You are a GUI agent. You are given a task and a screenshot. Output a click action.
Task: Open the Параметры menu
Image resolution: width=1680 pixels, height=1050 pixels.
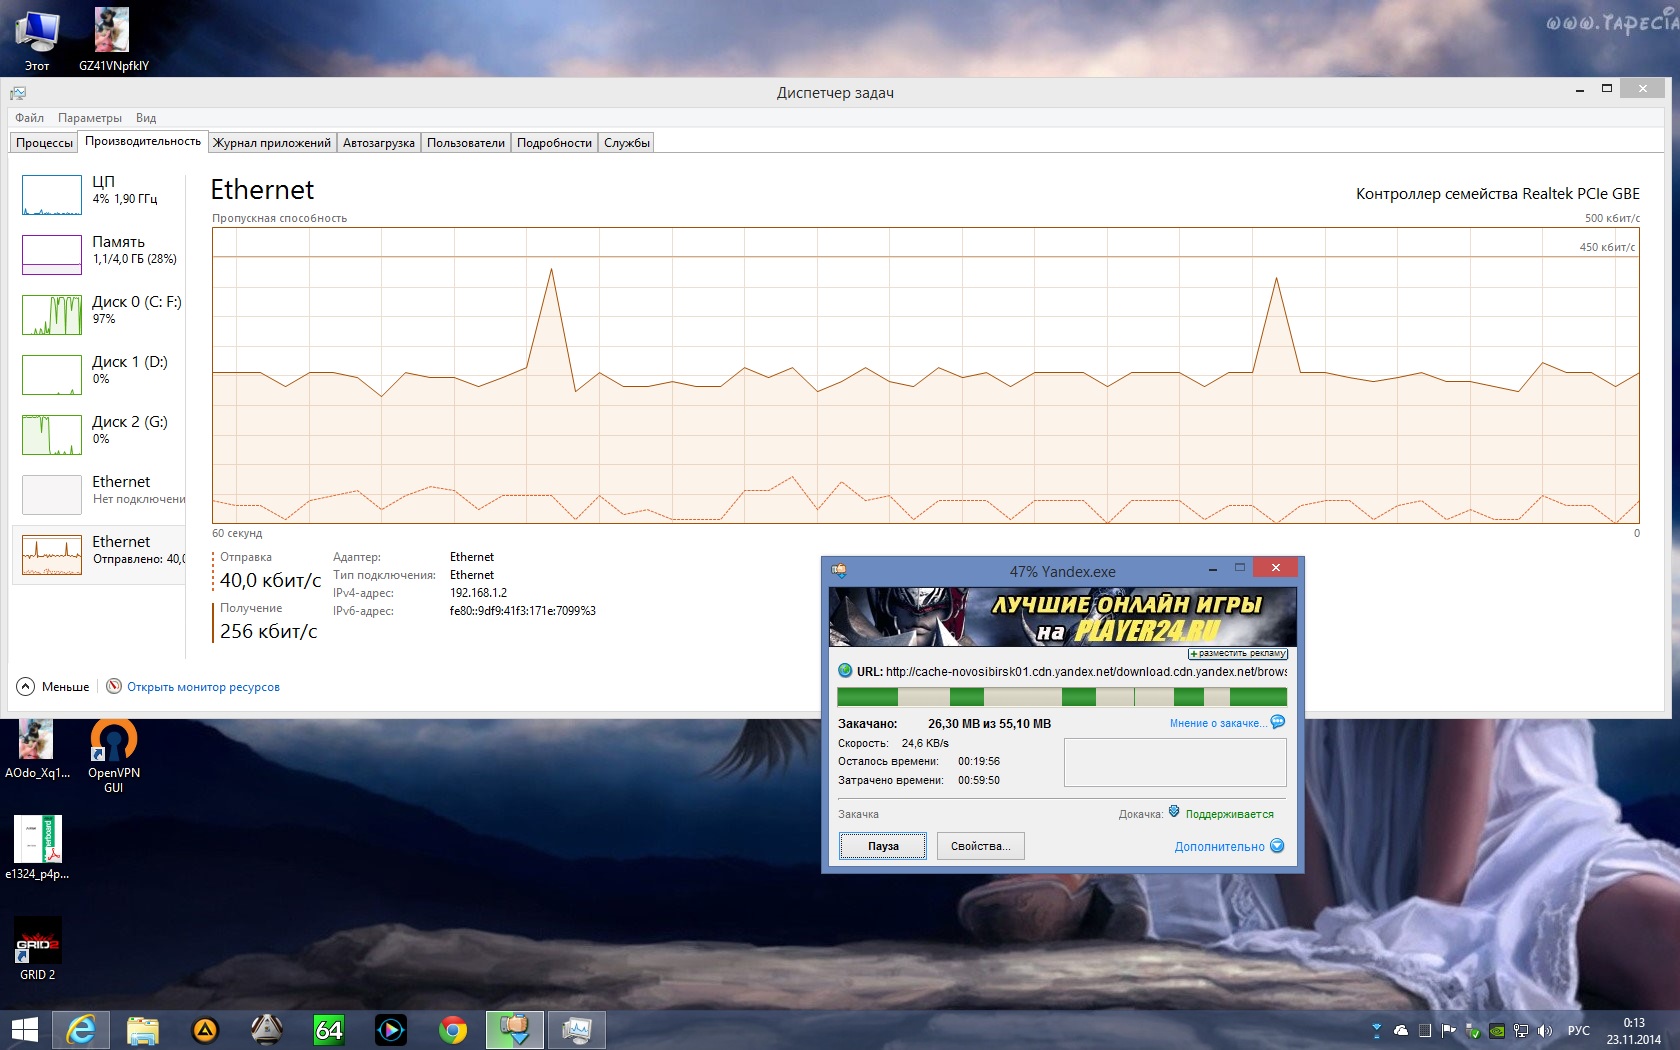click(x=89, y=118)
